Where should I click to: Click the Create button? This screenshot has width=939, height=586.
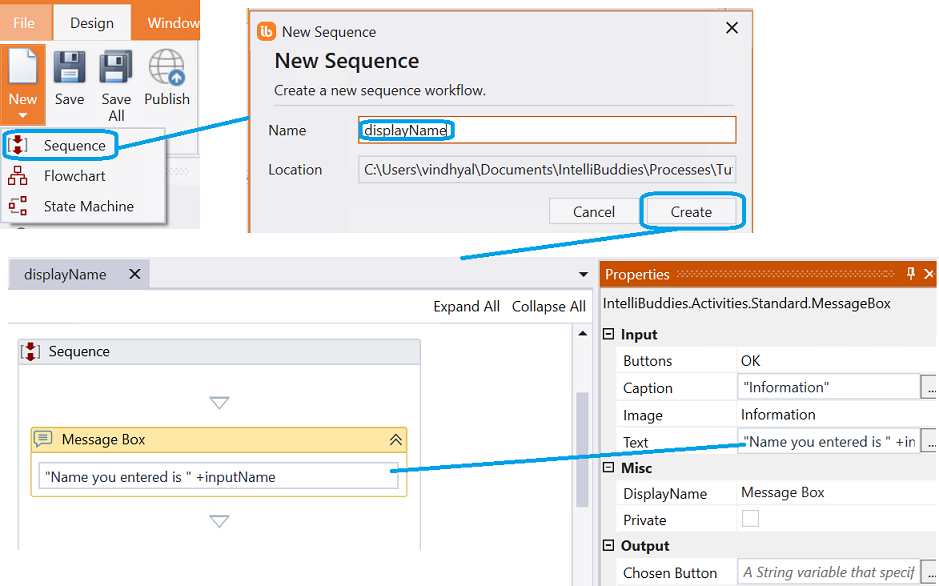click(692, 211)
